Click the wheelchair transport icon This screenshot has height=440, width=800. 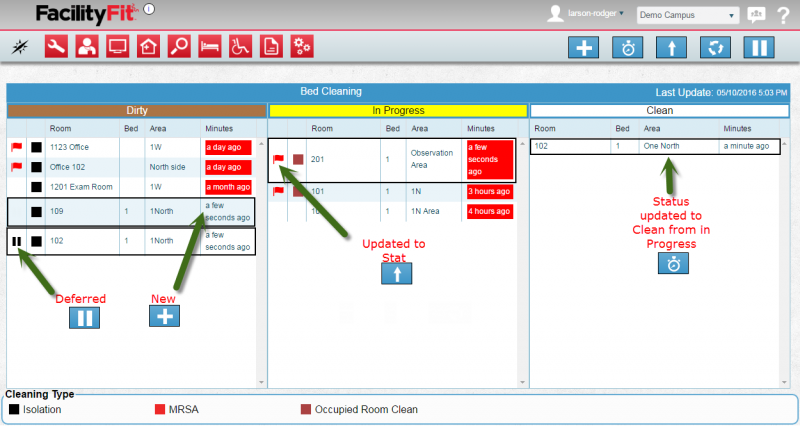(x=241, y=46)
